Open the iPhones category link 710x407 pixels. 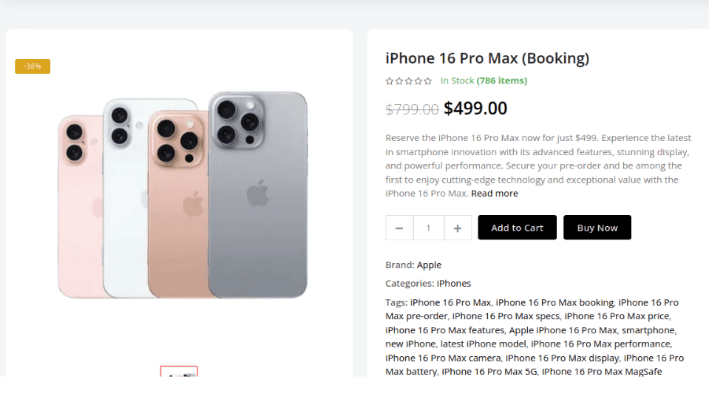click(454, 283)
